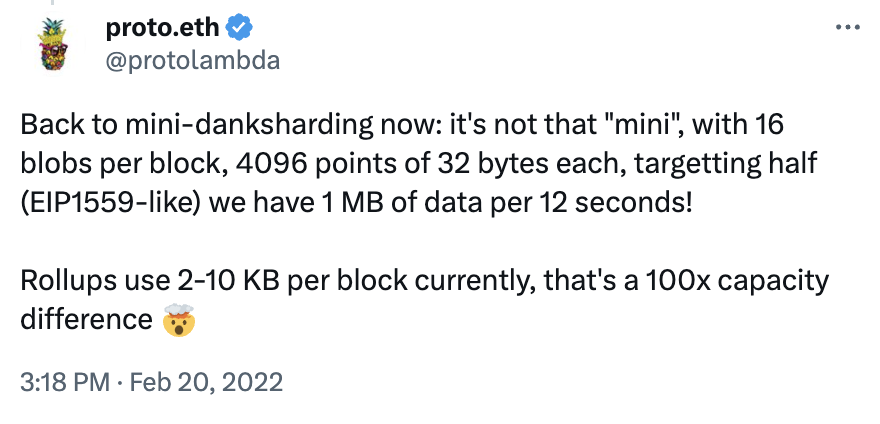Click the word "mini-danksharding" in the tweet
880x424 pixels.
pyautogui.click(x=248, y=125)
